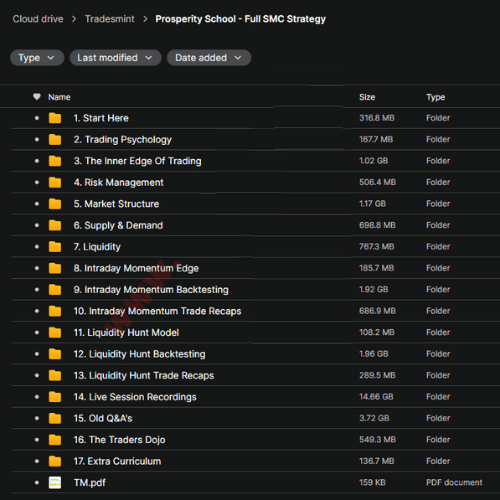Click the 159 KB size value
The image size is (500, 500).
click(372, 482)
